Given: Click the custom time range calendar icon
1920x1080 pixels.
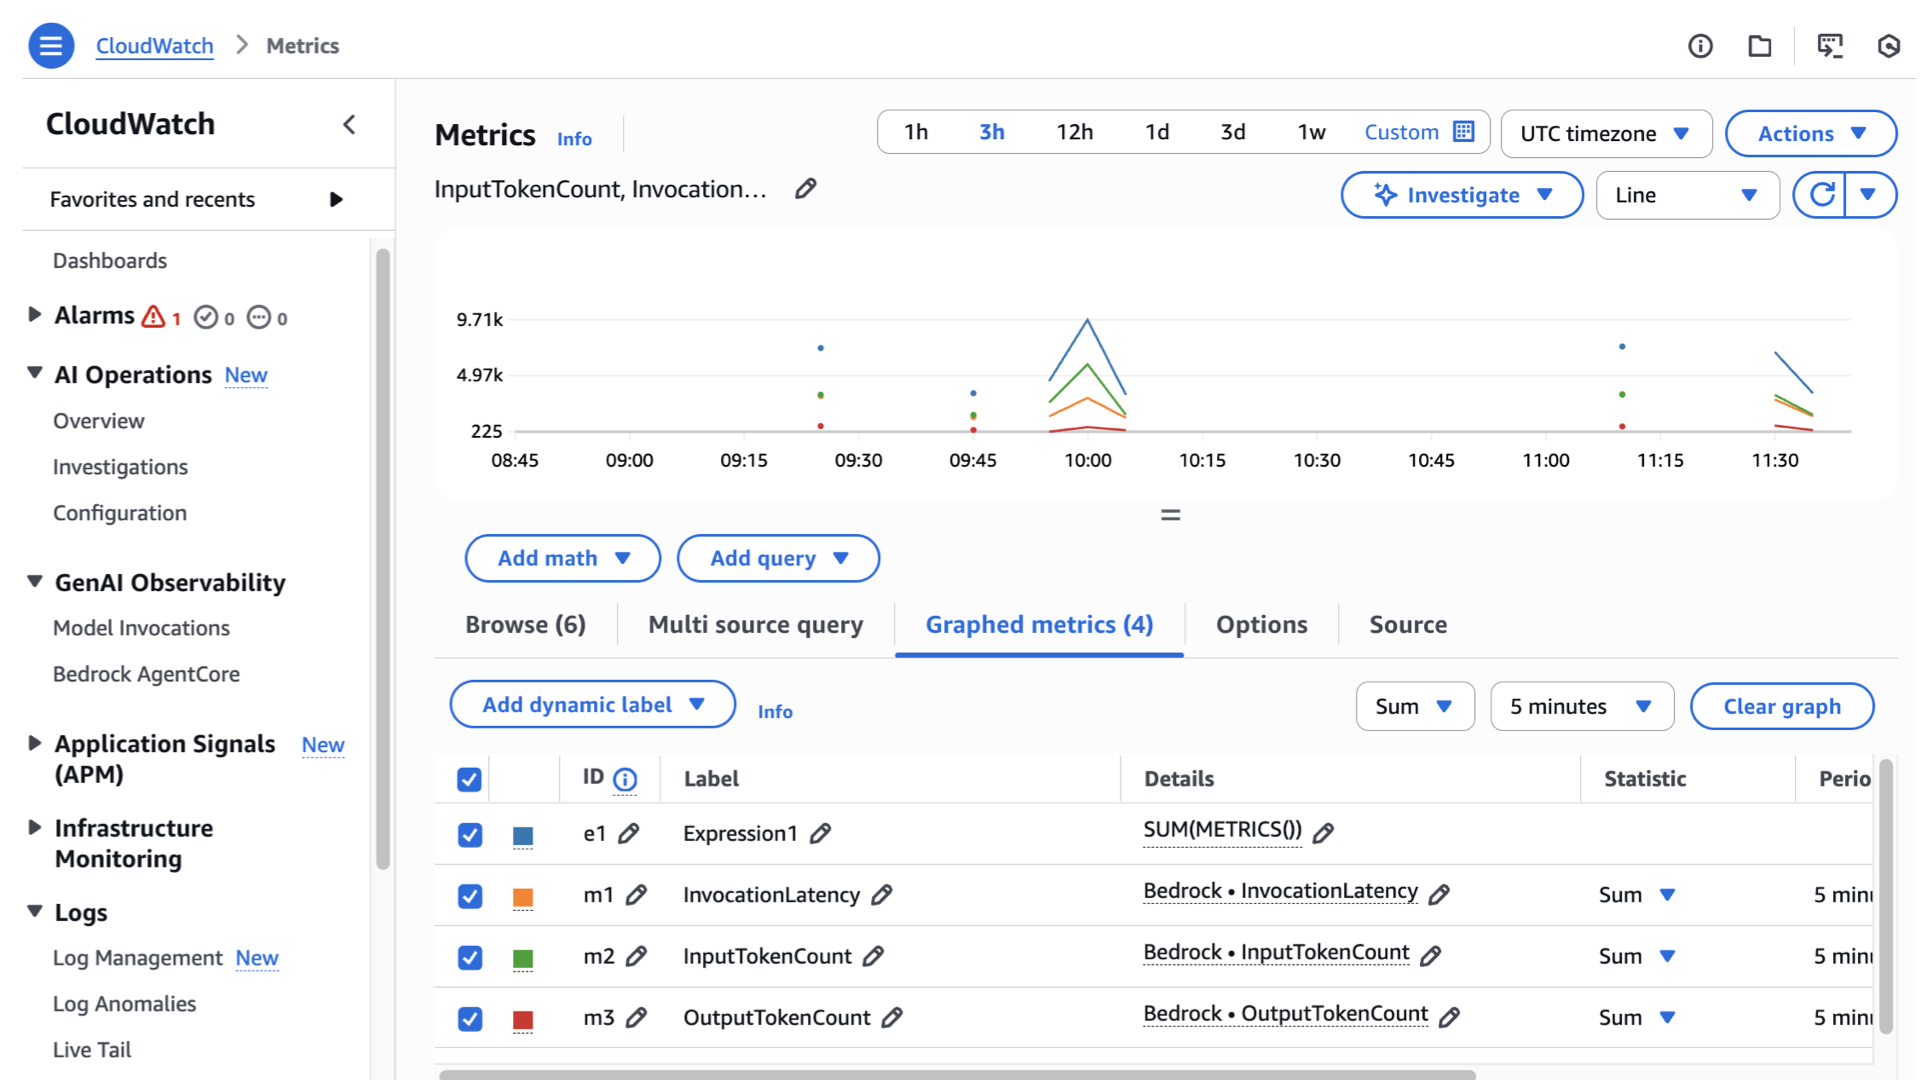Looking at the screenshot, I should (1463, 132).
